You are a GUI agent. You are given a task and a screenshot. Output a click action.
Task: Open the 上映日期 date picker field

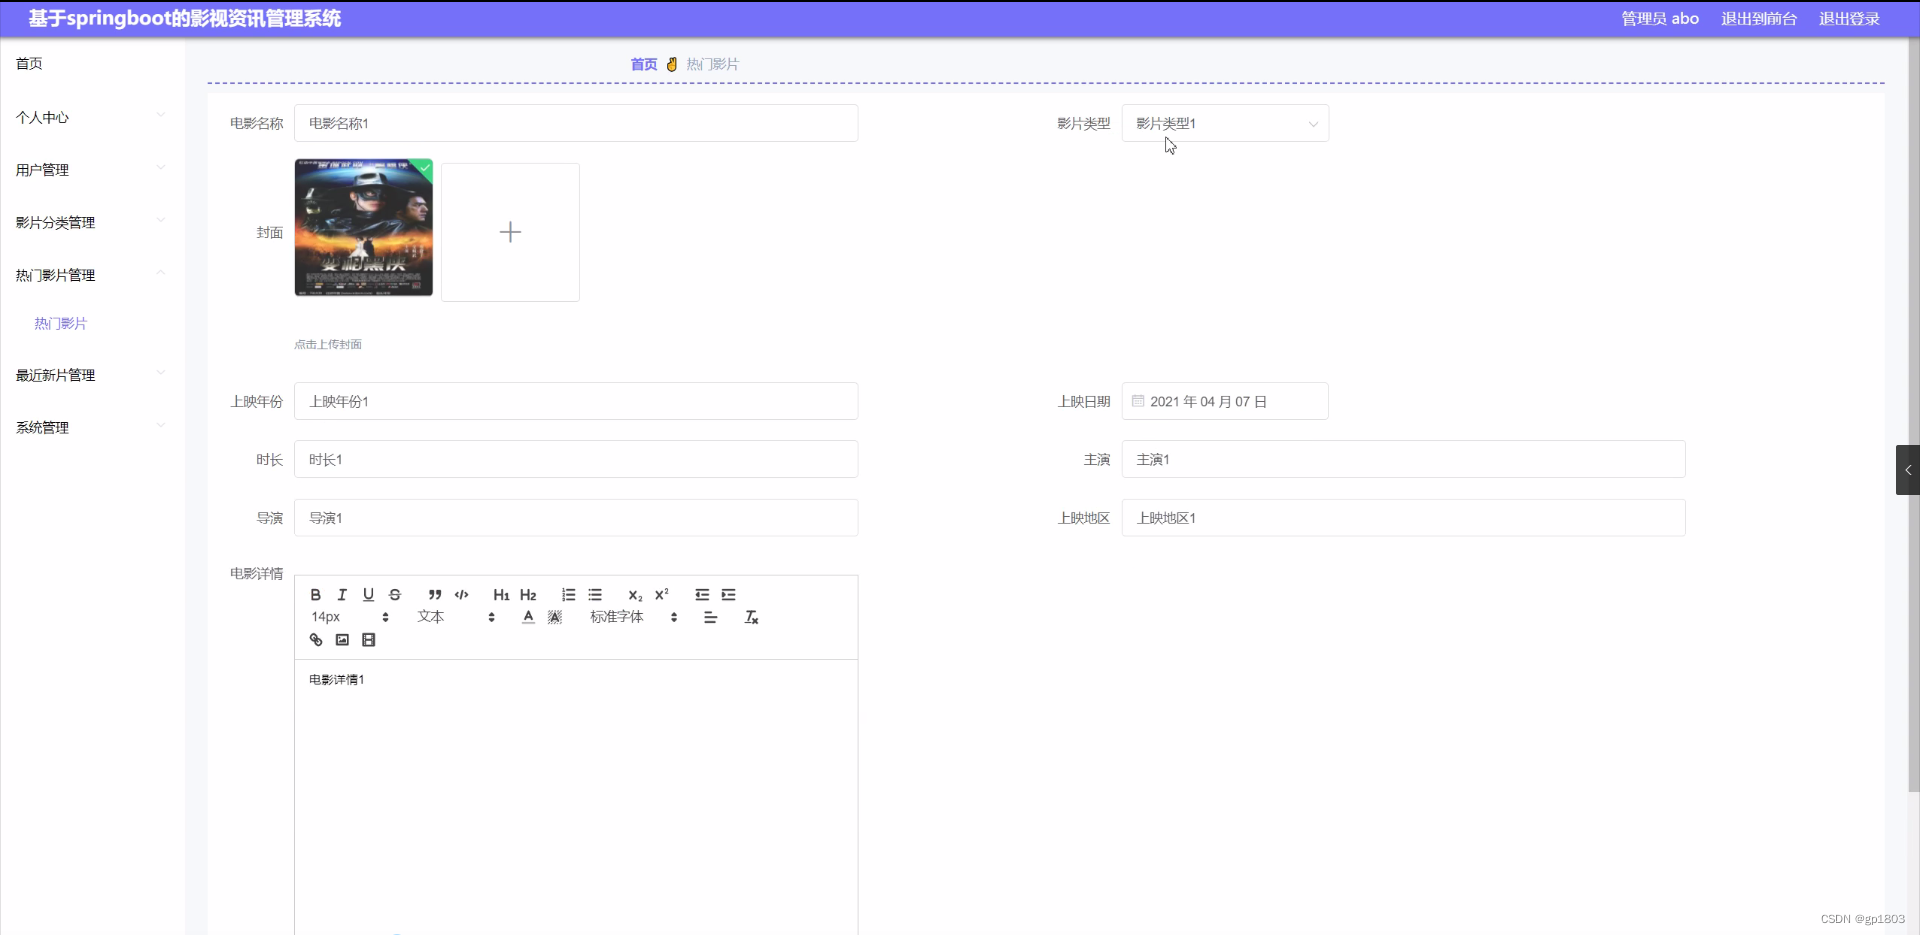point(1225,401)
